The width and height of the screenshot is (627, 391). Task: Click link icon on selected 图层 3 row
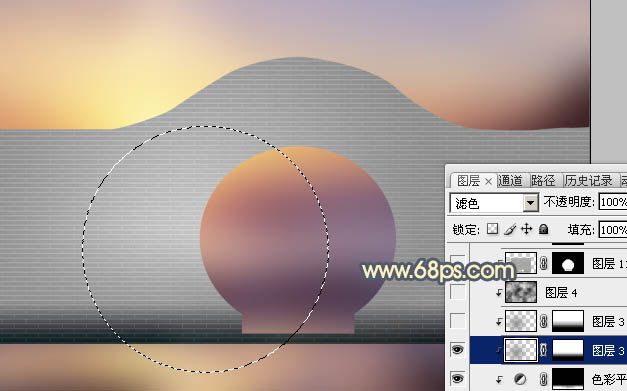543,350
